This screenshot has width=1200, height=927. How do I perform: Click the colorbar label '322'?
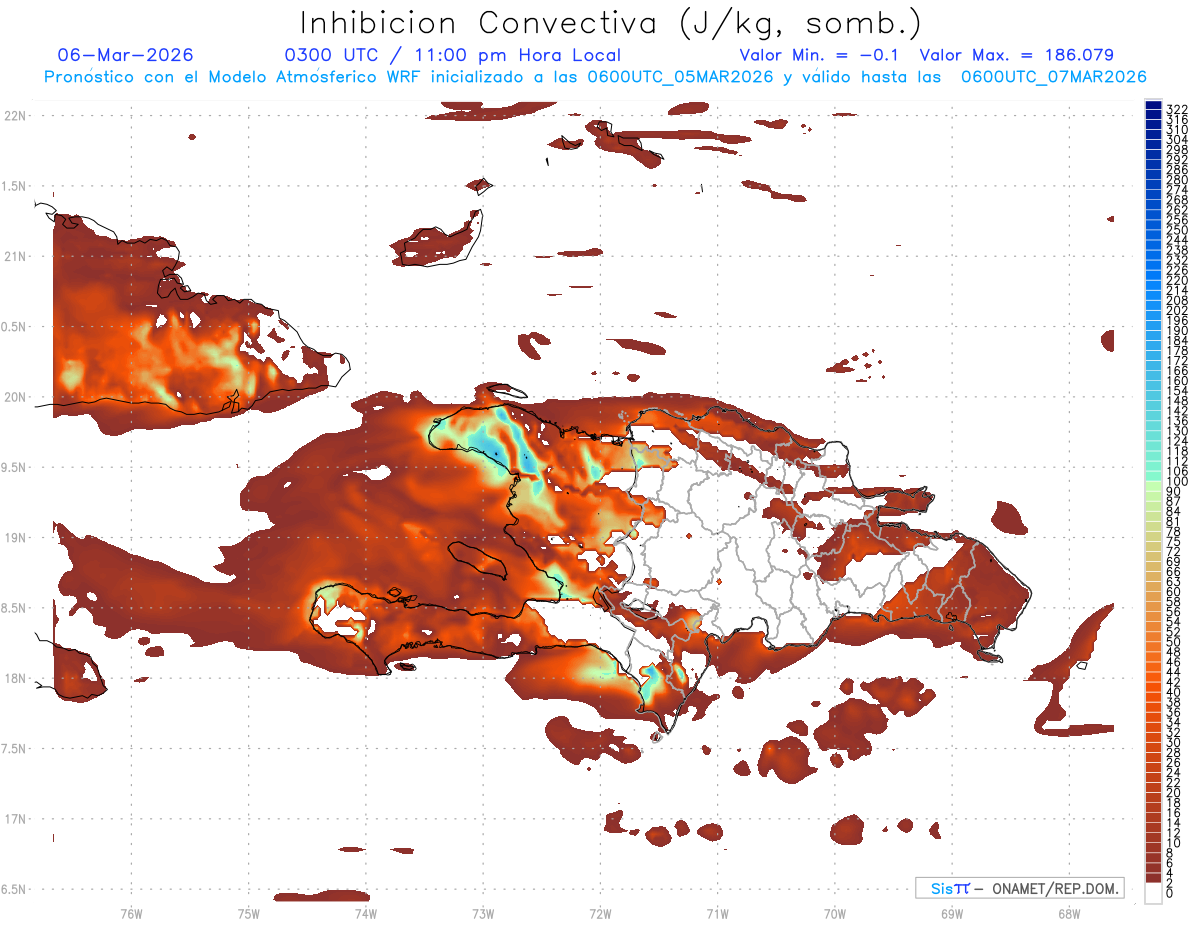[x=1177, y=109]
